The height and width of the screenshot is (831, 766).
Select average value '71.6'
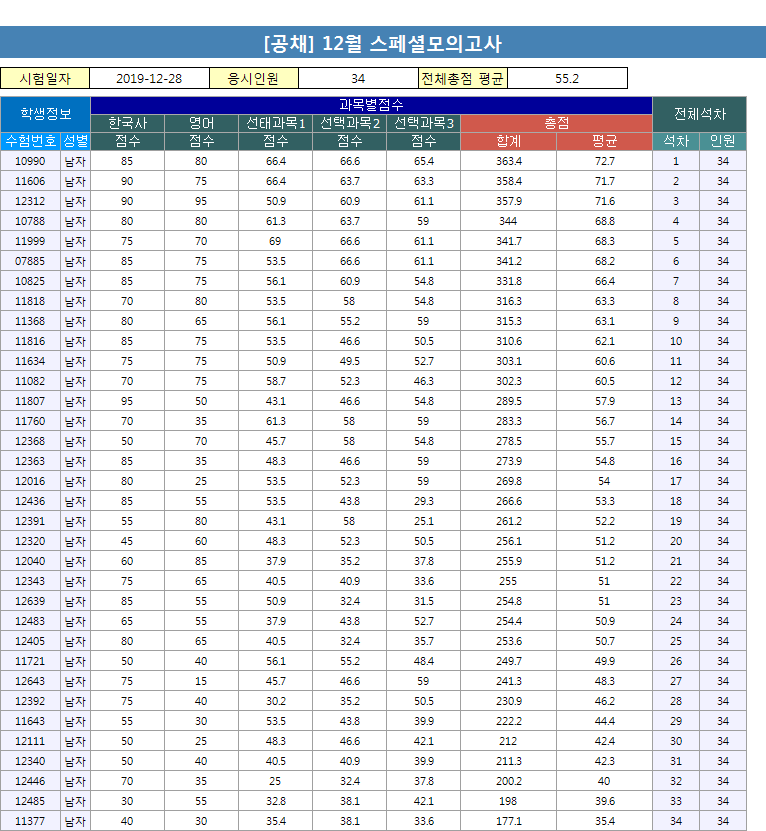coord(604,201)
